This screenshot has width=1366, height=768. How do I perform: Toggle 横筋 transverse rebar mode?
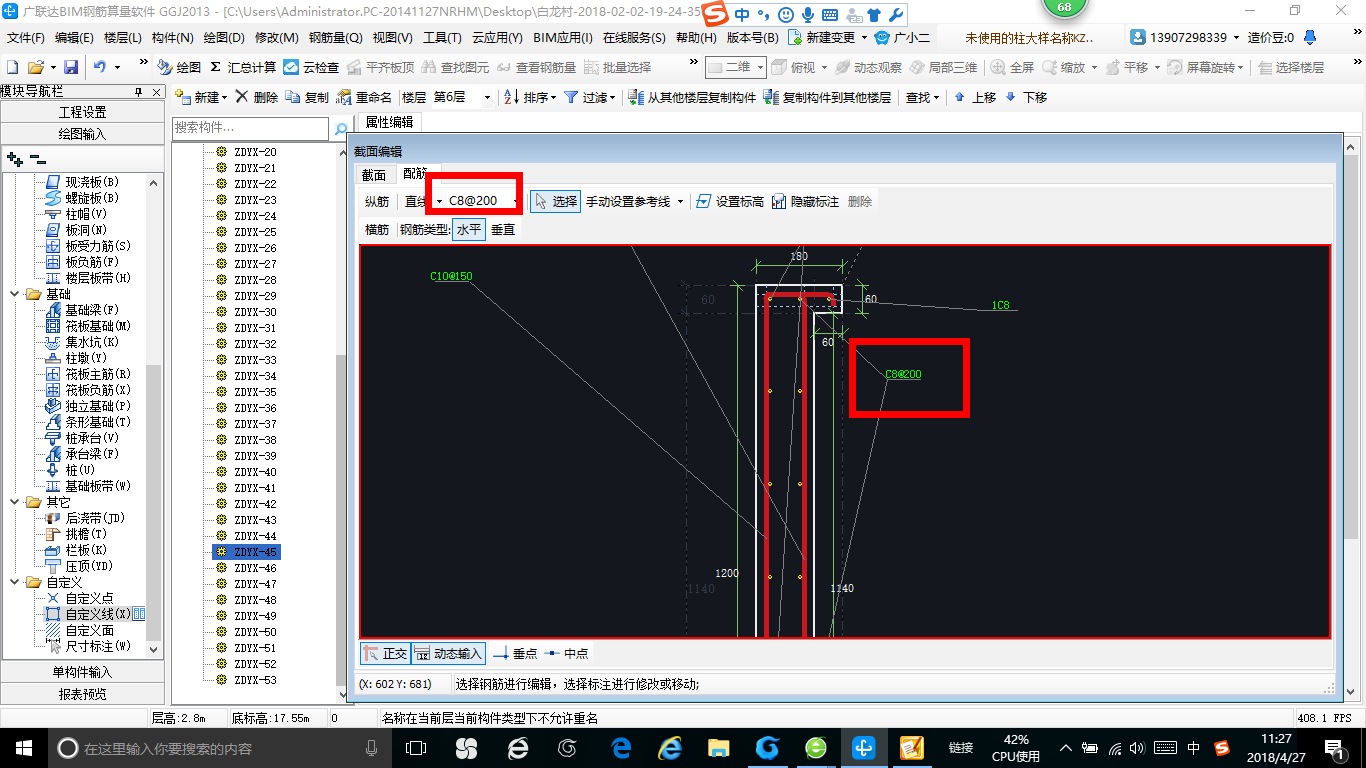(377, 229)
